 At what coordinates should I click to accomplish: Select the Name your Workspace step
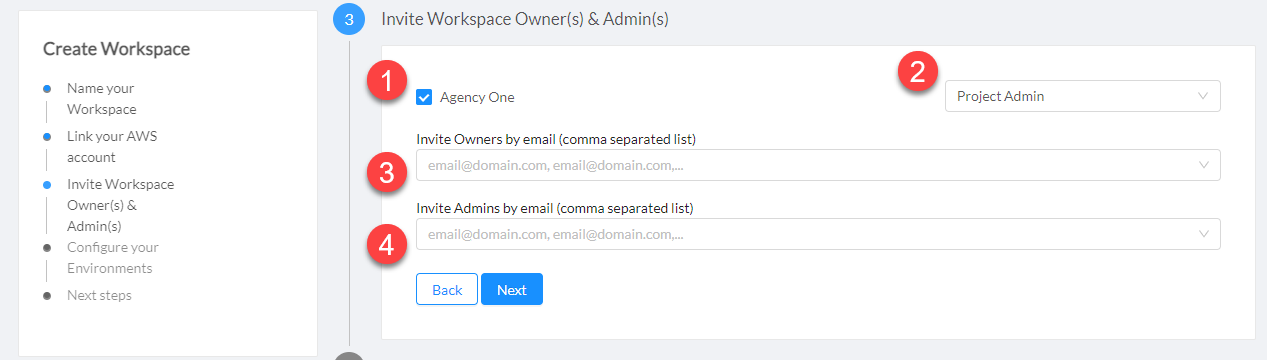[x=101, y=99]
